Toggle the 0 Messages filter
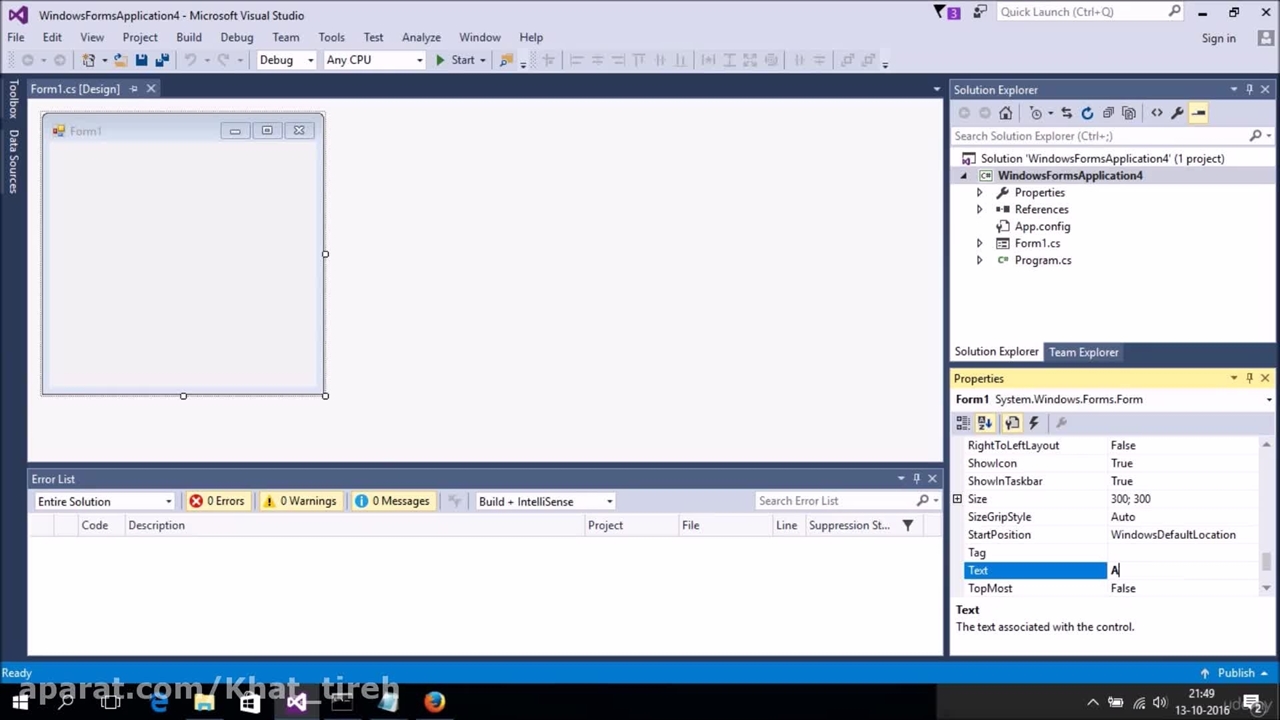 [x=392, y=501]
